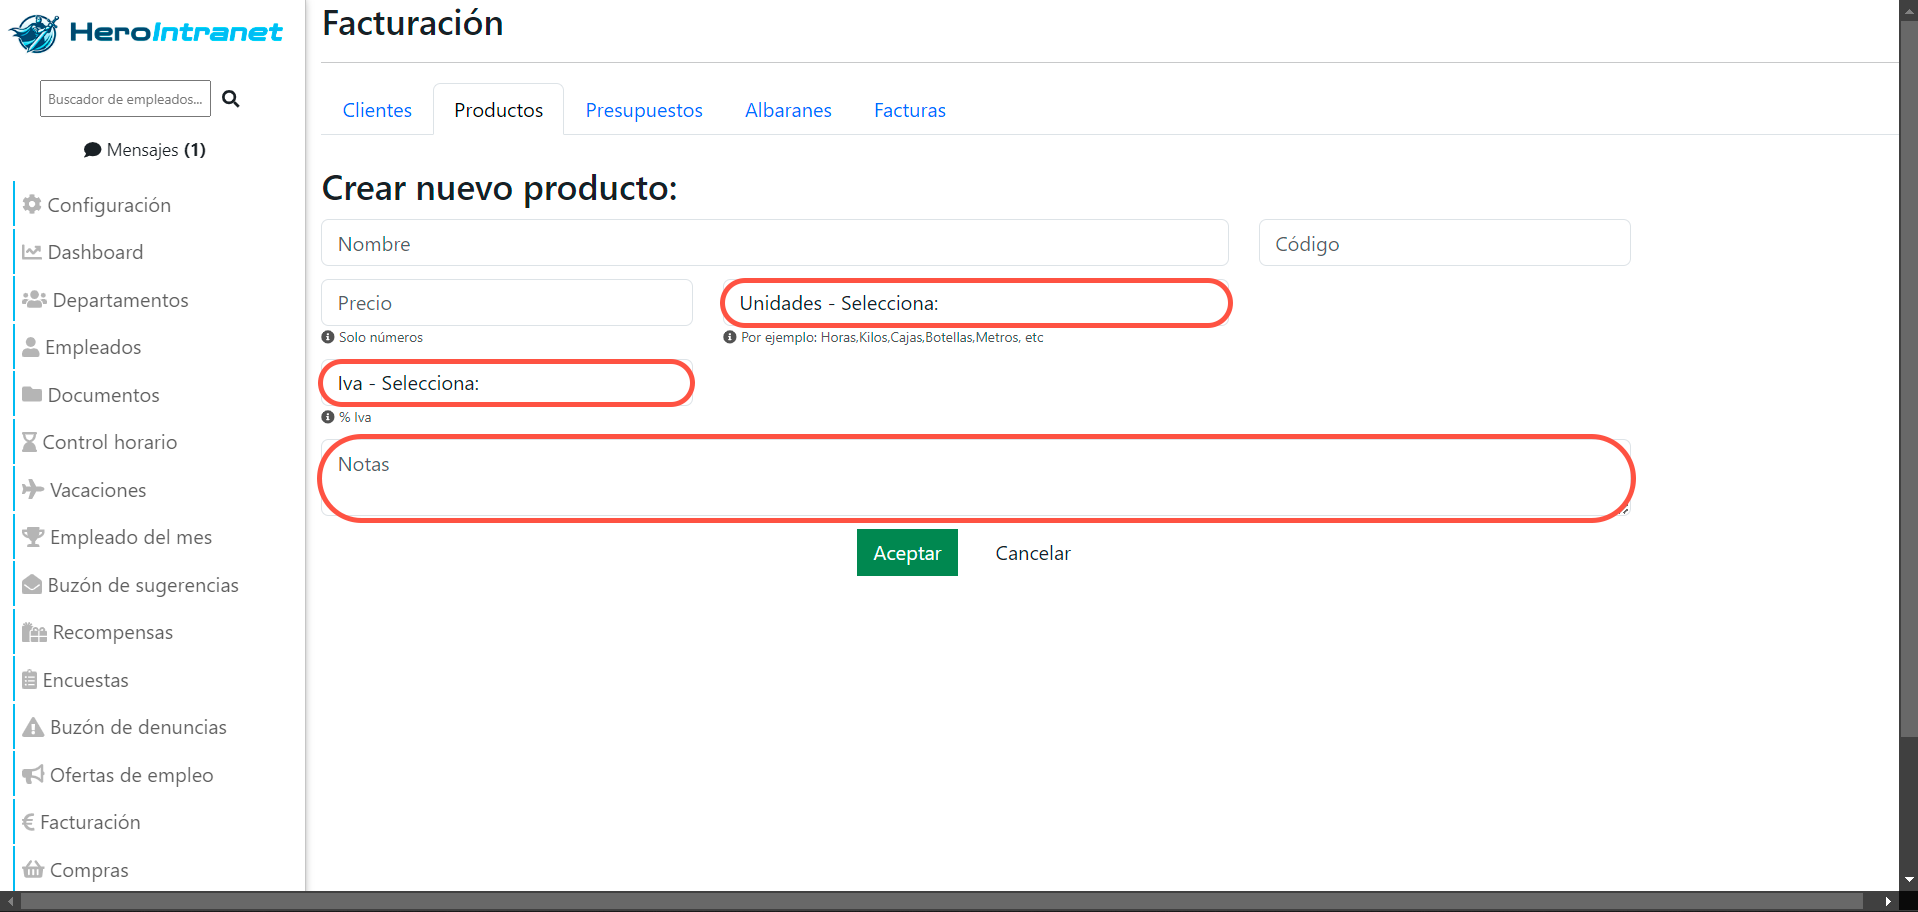Viewport: 1918px width, 912px height.
Task: Click the Buzón de sugerencias envelope icon
Action: tap(32, 584)
